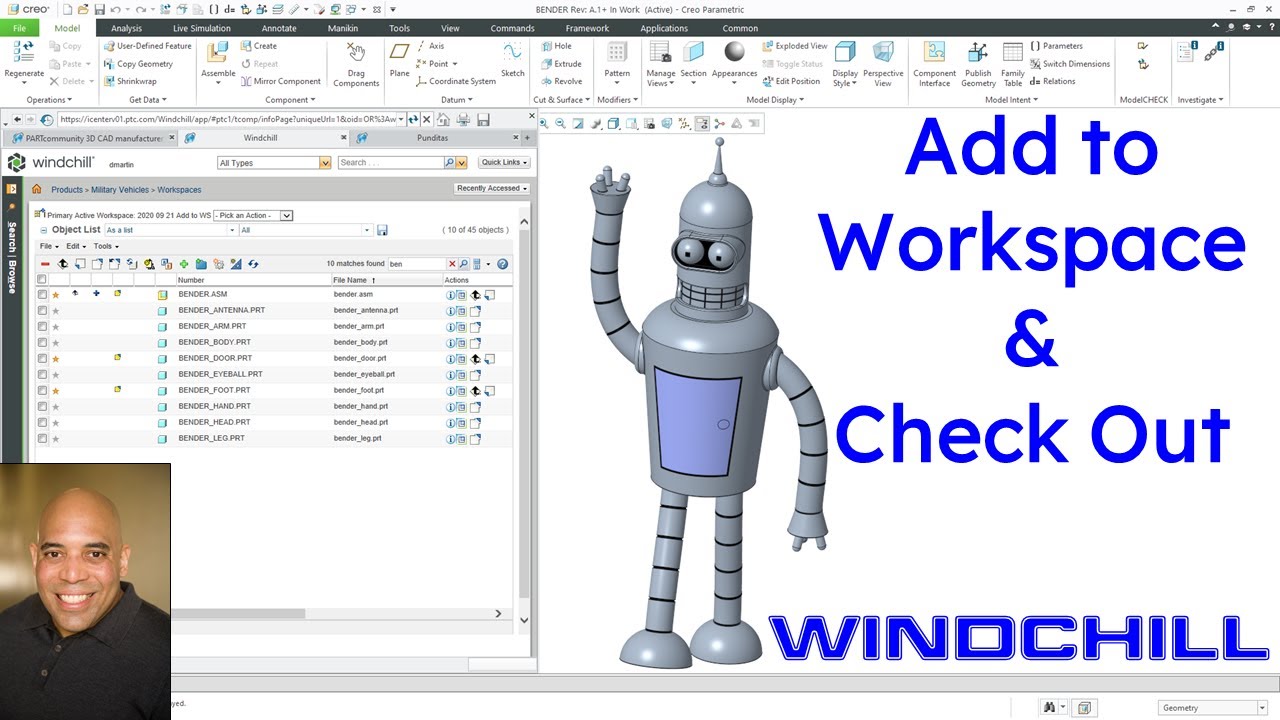Tick the BENDER_HEAD.PRT row checkbox
Screen dimensions: 1280x720
click(42, 423)
